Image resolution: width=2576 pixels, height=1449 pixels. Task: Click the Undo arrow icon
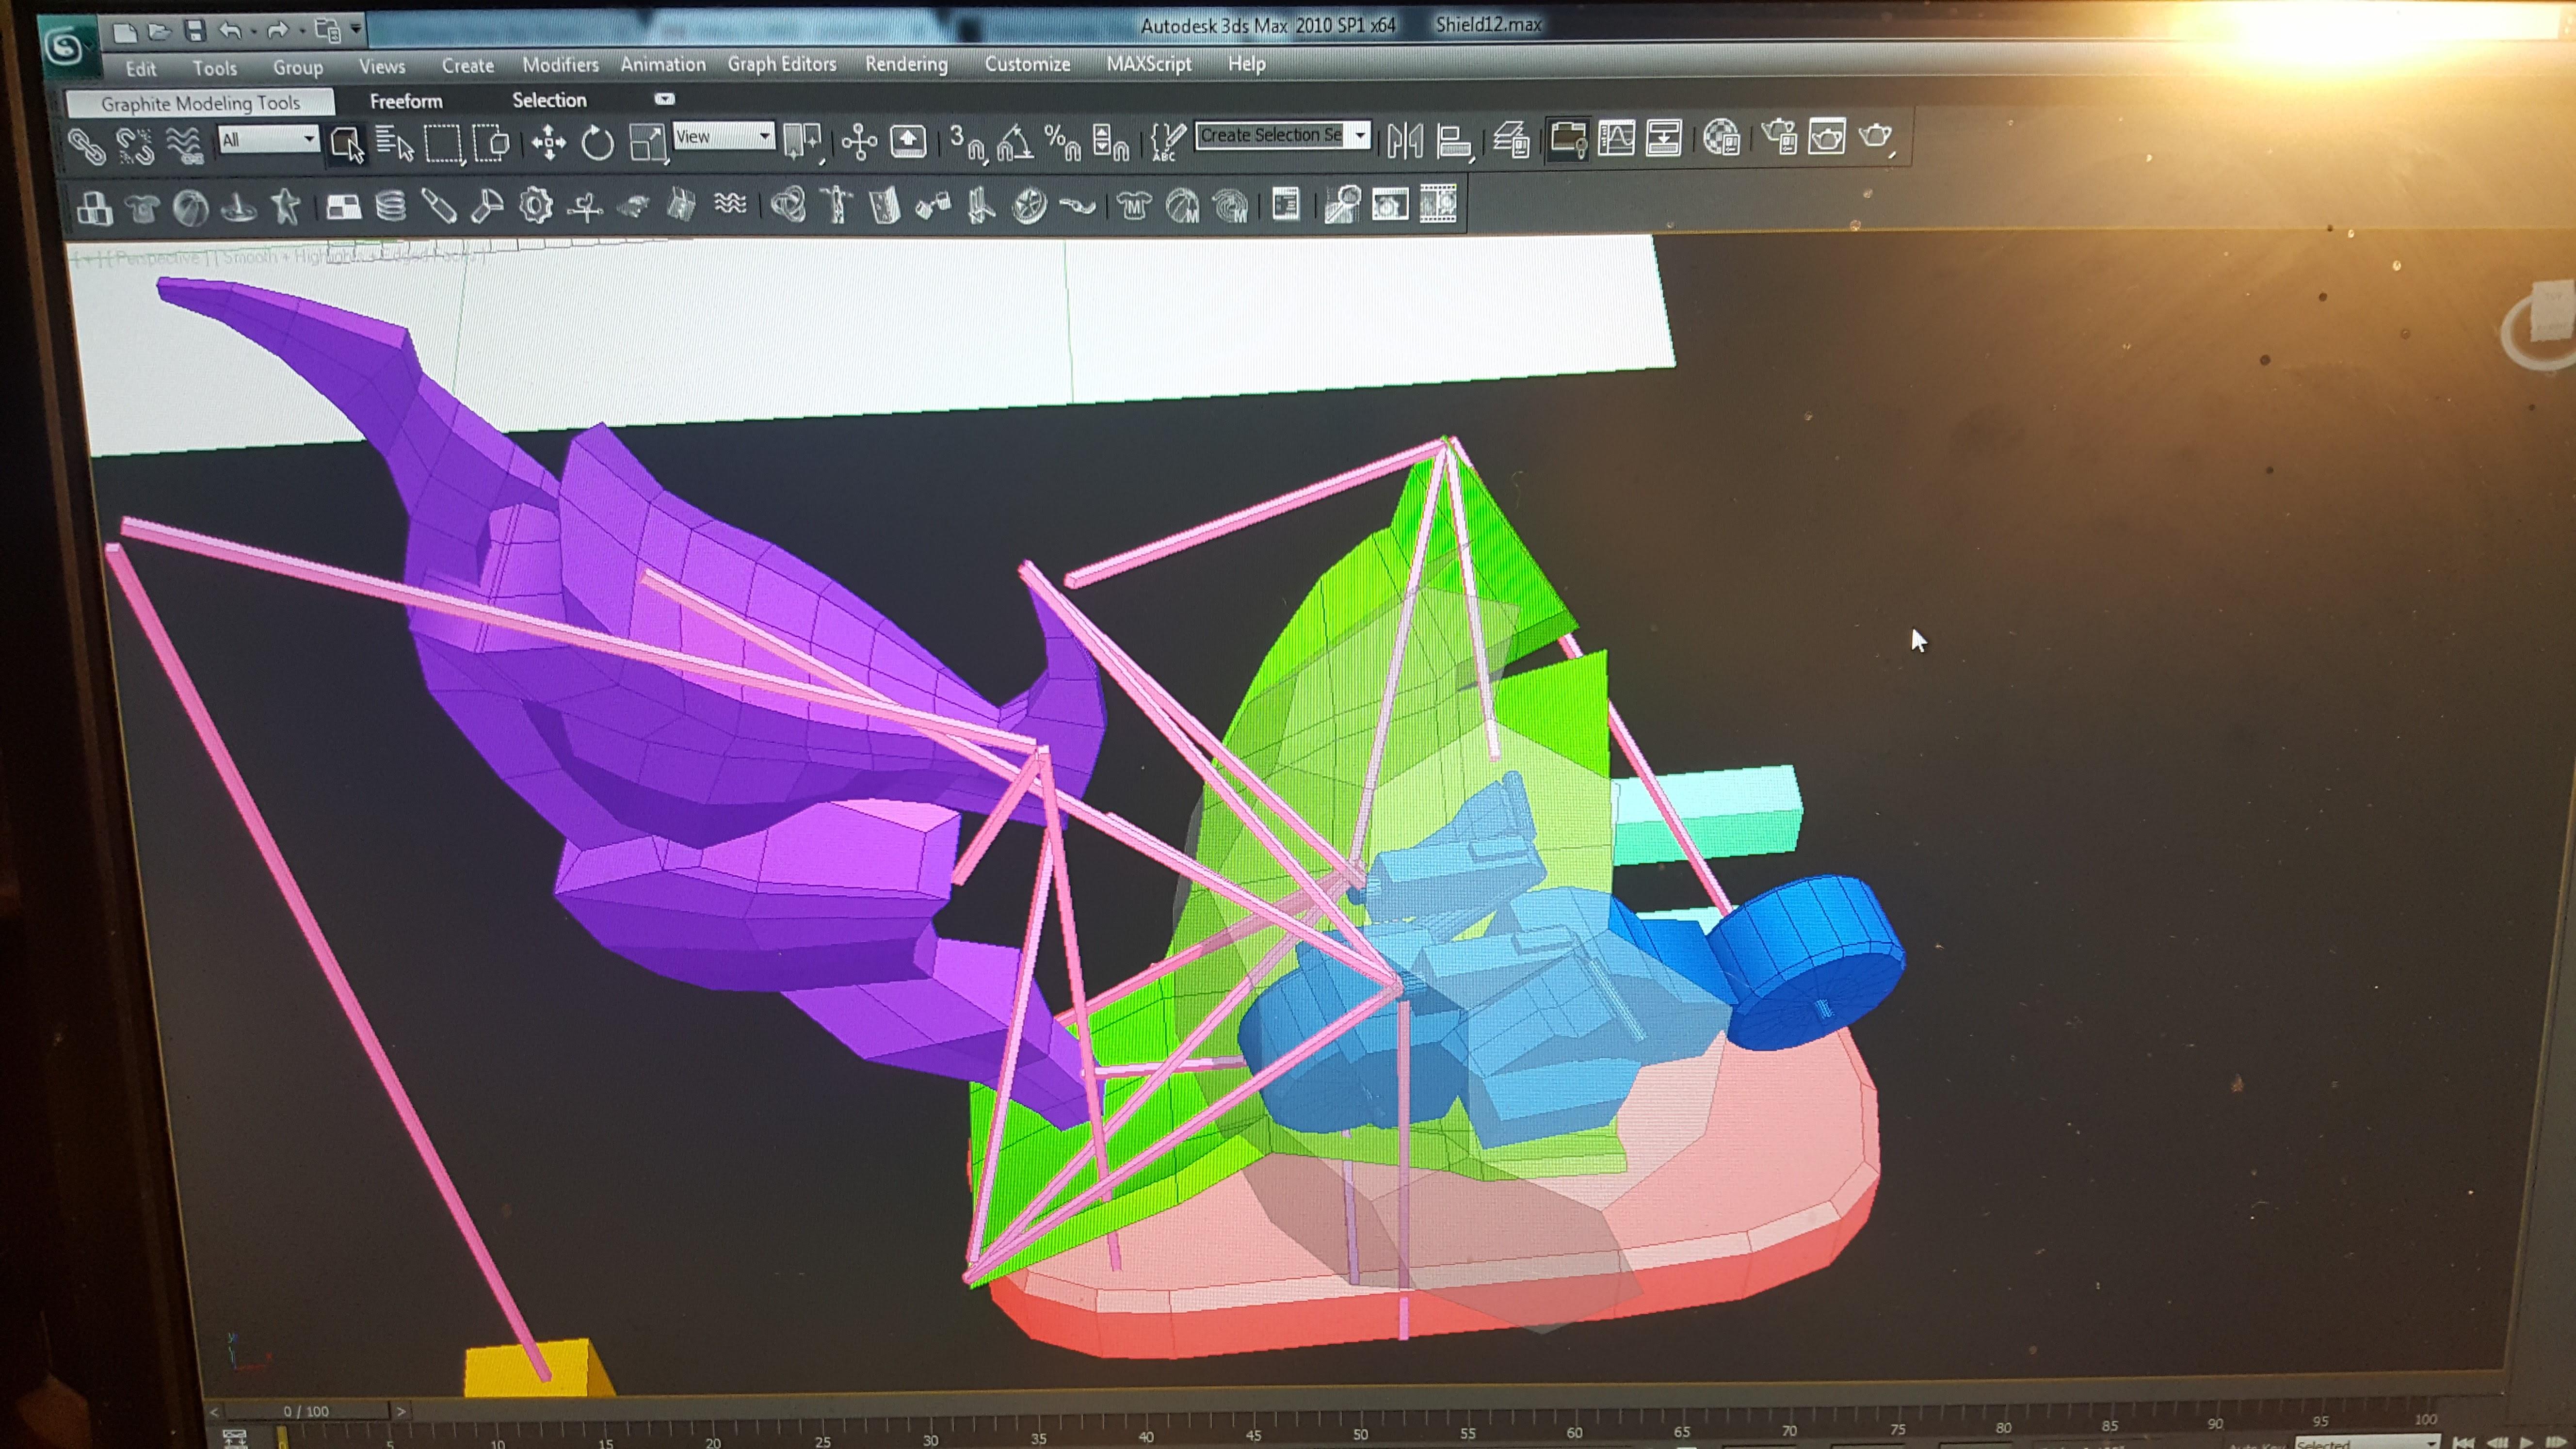230,31
